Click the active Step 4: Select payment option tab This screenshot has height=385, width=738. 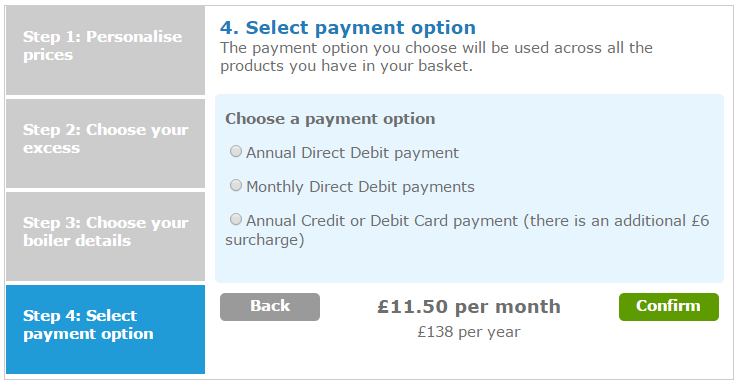click(105, 329)
